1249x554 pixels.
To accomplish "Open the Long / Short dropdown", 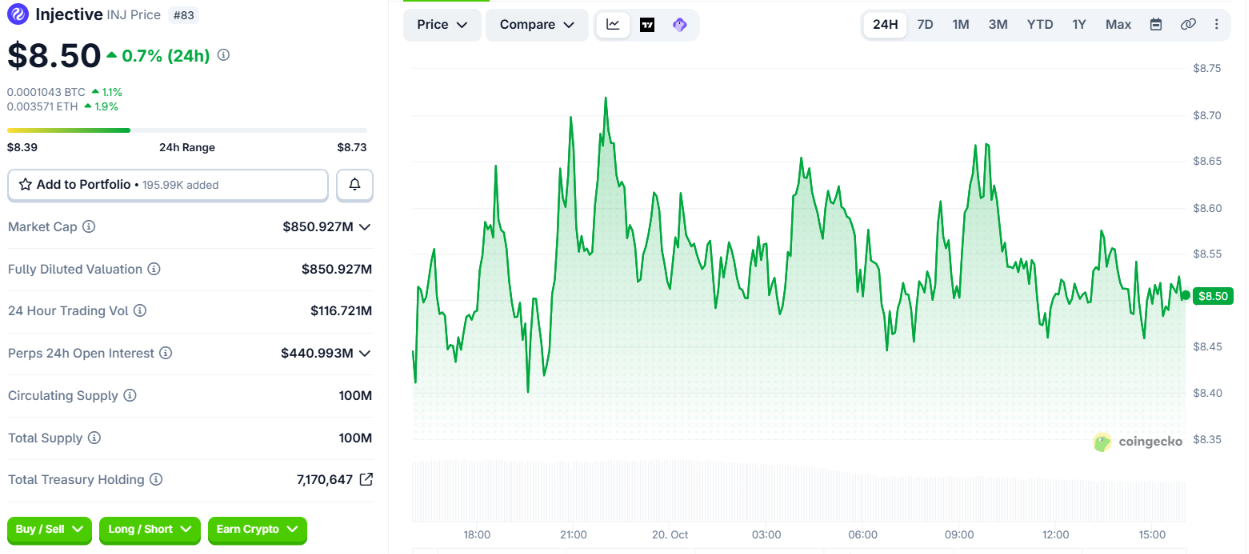I will (150, 530).
